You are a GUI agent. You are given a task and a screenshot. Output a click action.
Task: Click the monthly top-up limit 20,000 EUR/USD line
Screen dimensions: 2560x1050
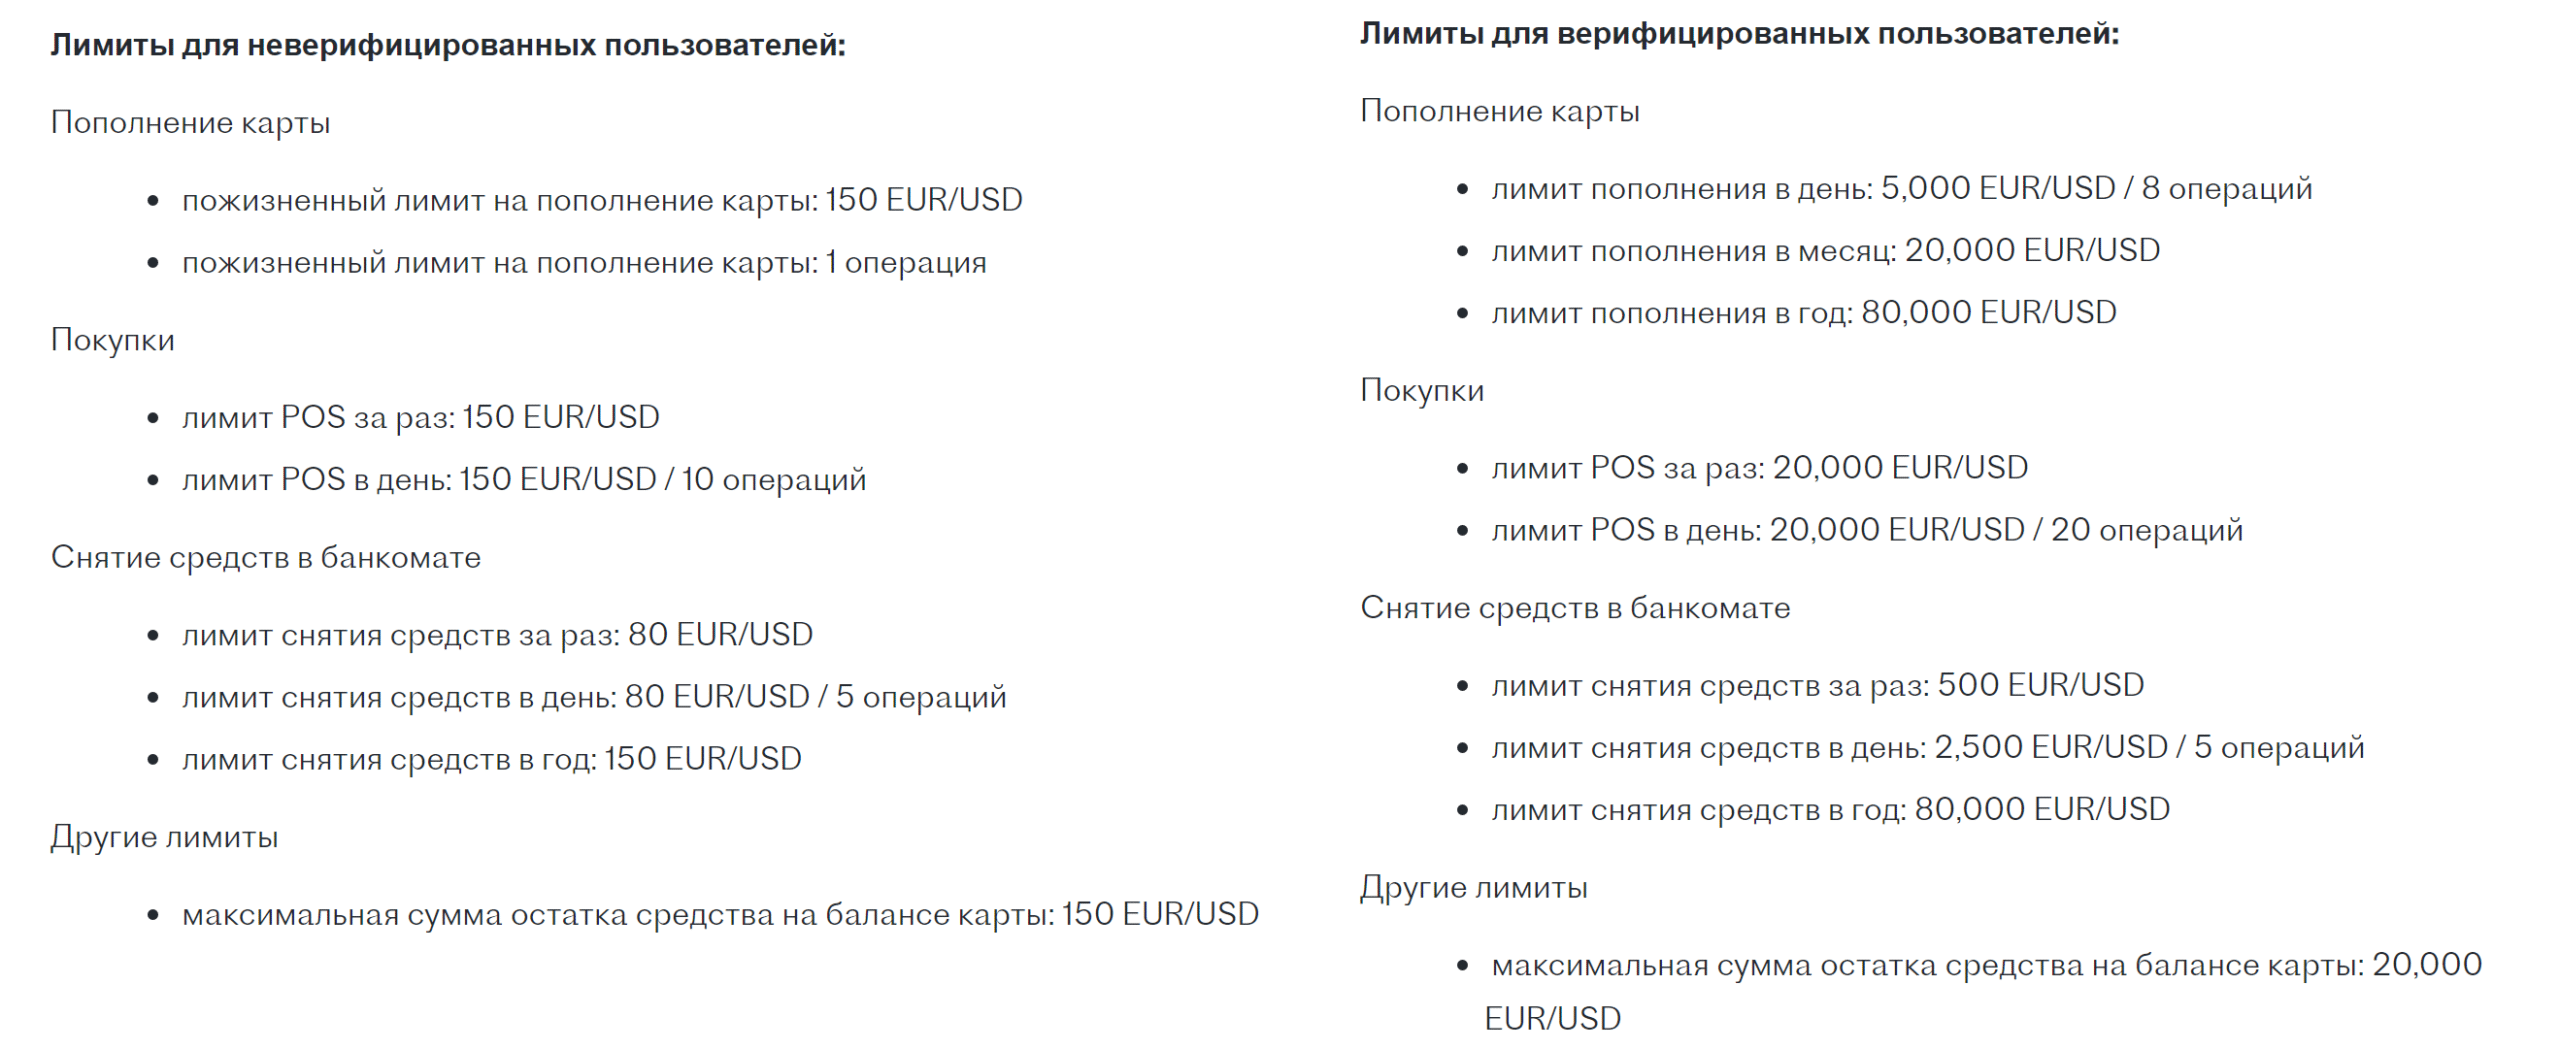[1826, 251]
